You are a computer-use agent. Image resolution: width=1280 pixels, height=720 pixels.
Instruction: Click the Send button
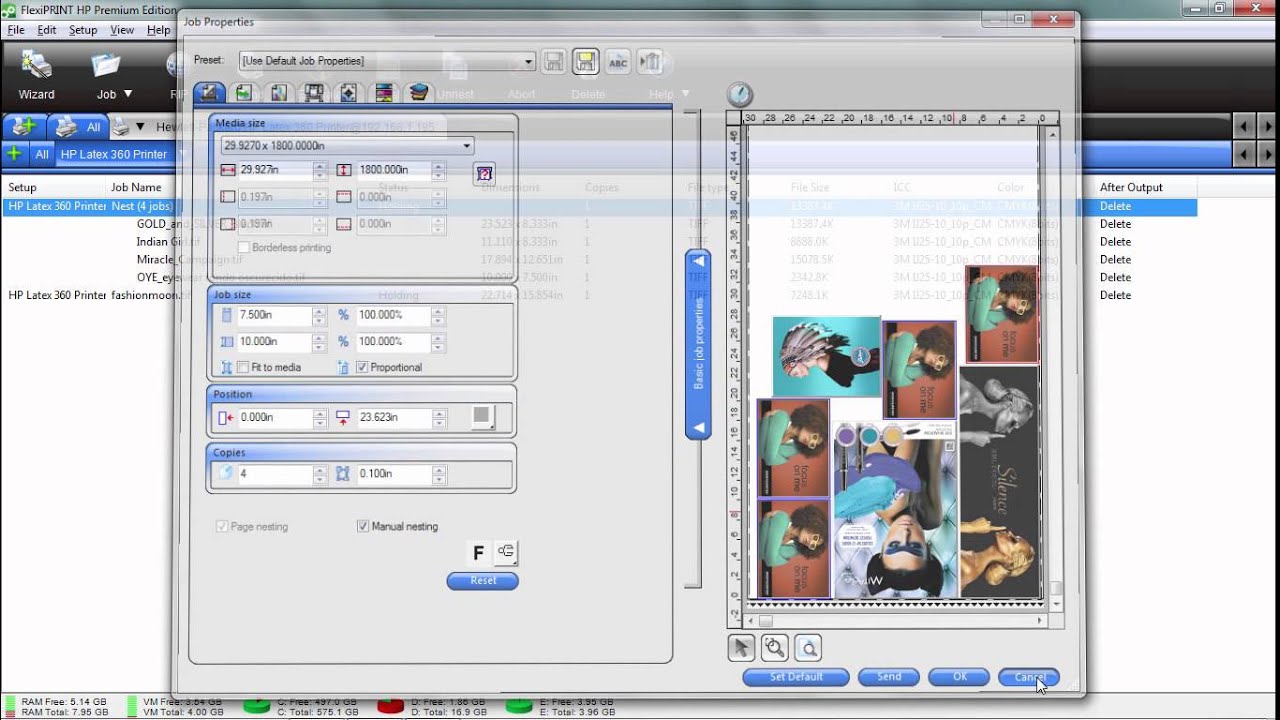click(889, 677)
